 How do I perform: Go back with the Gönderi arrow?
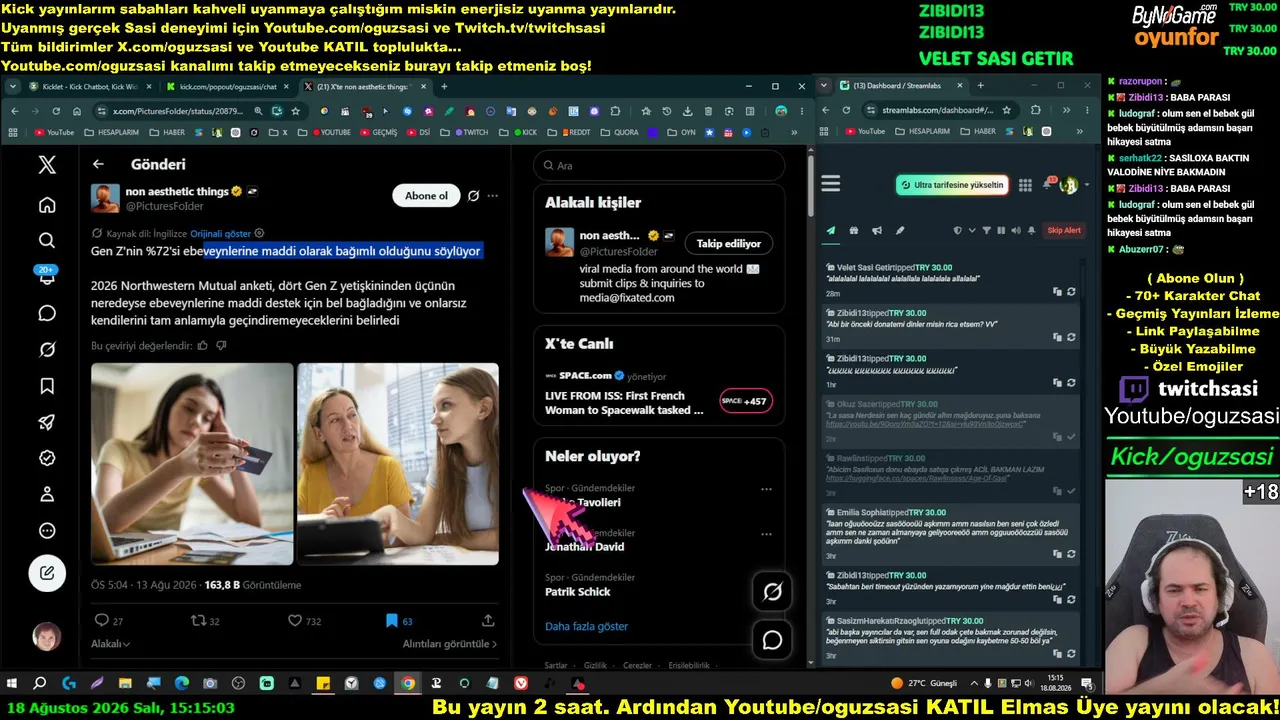pyautogui.click(x=98, y=164)
